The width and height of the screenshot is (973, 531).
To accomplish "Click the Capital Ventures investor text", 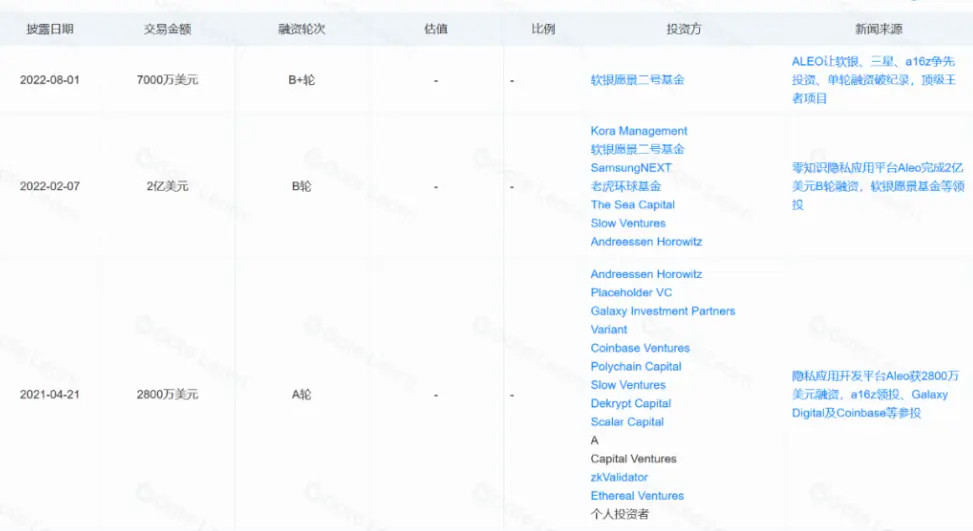I will 634,459.
